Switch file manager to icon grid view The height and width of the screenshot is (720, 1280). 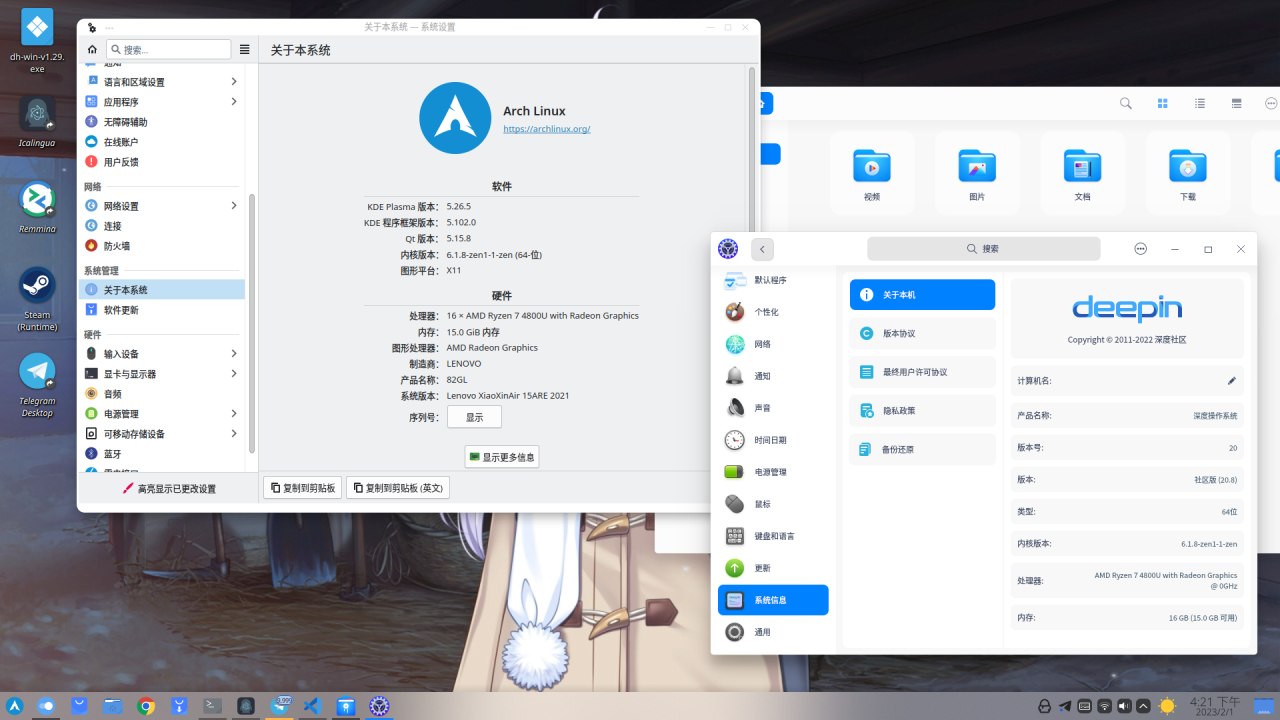[1162, 103]
